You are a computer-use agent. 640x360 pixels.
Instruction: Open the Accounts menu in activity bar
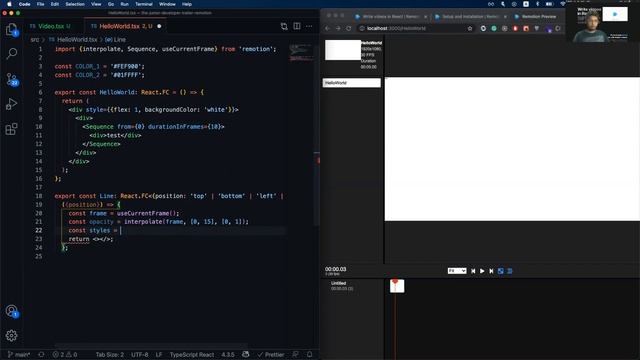tap(11, 311)
